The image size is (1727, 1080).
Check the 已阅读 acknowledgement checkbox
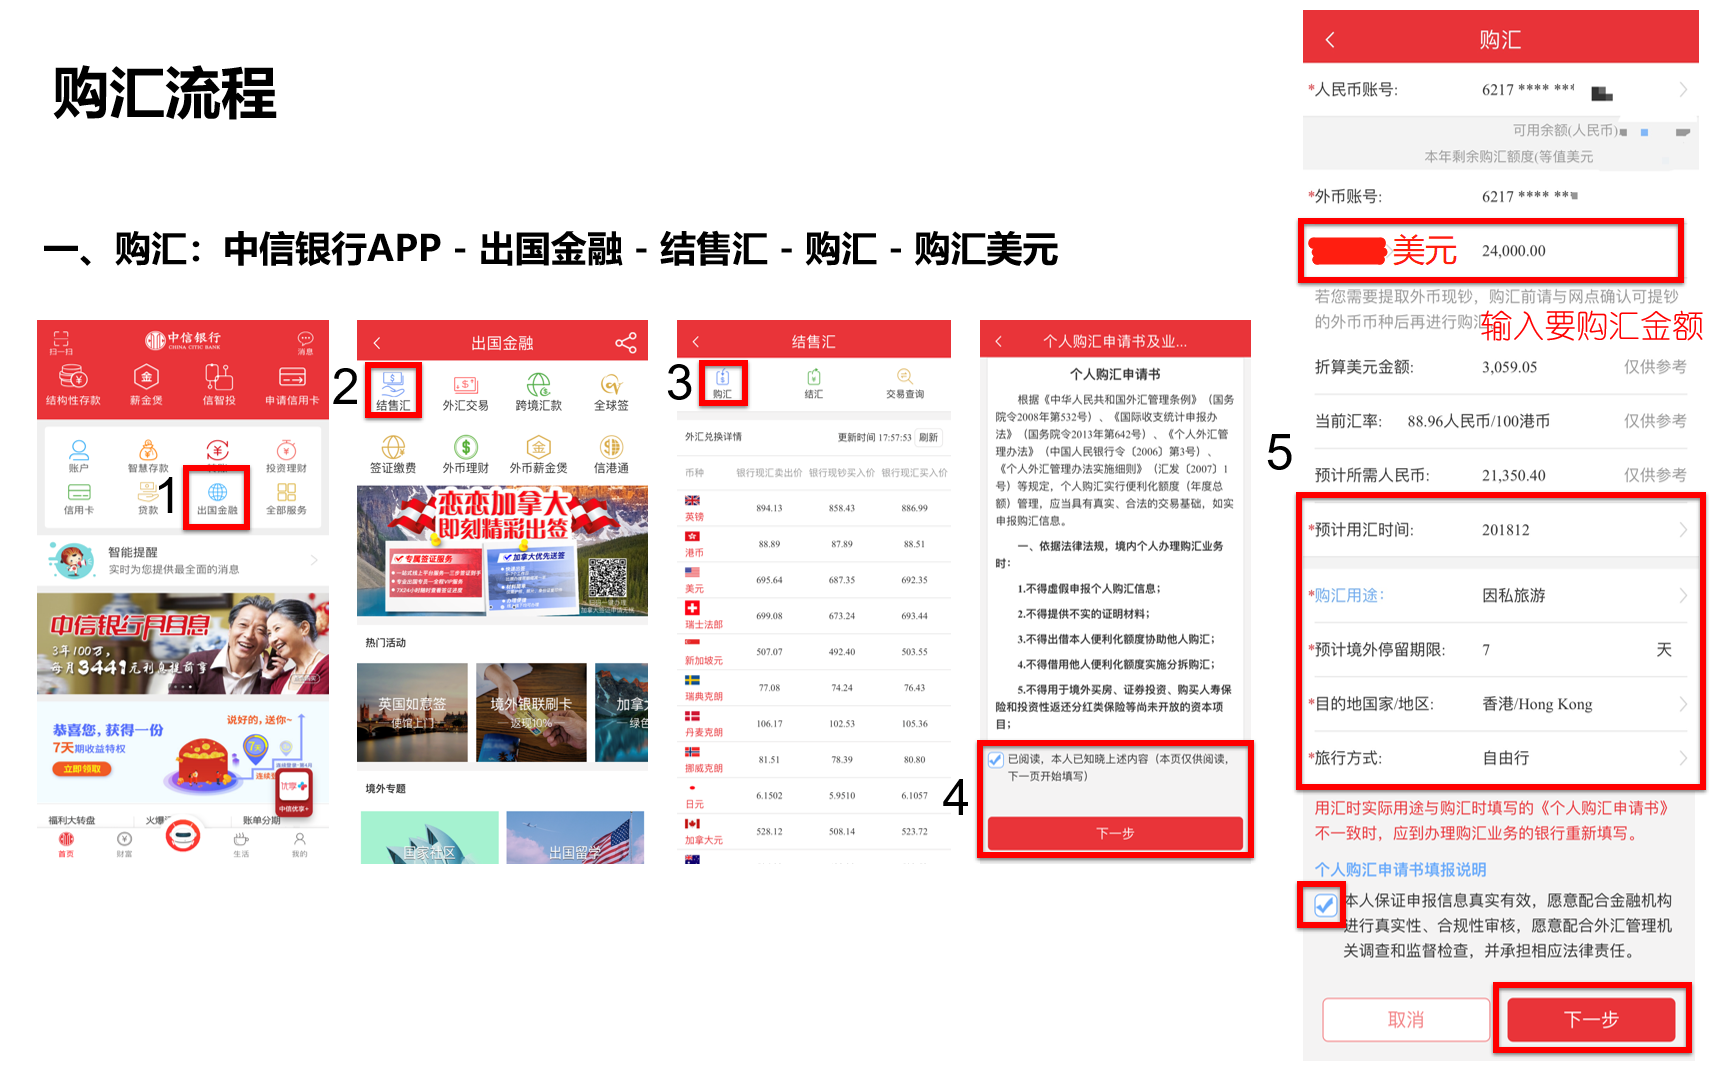tap(996, 759)
